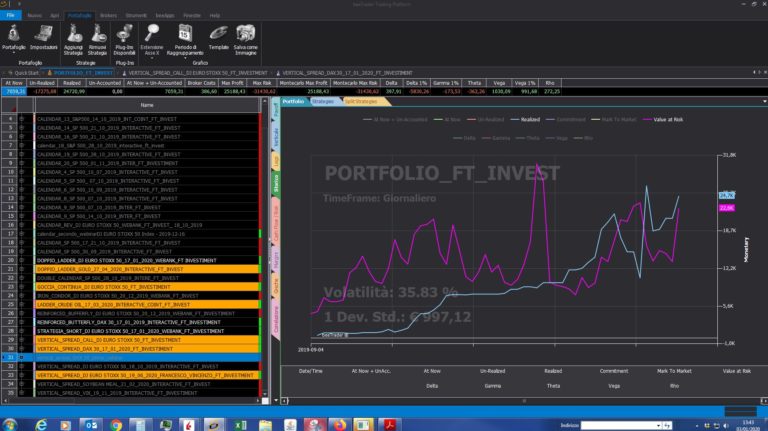Expand row 27 REINFORCED_BUTTERFLY_DAX strategy
This screenshot has width=768, height=431.
21,322
